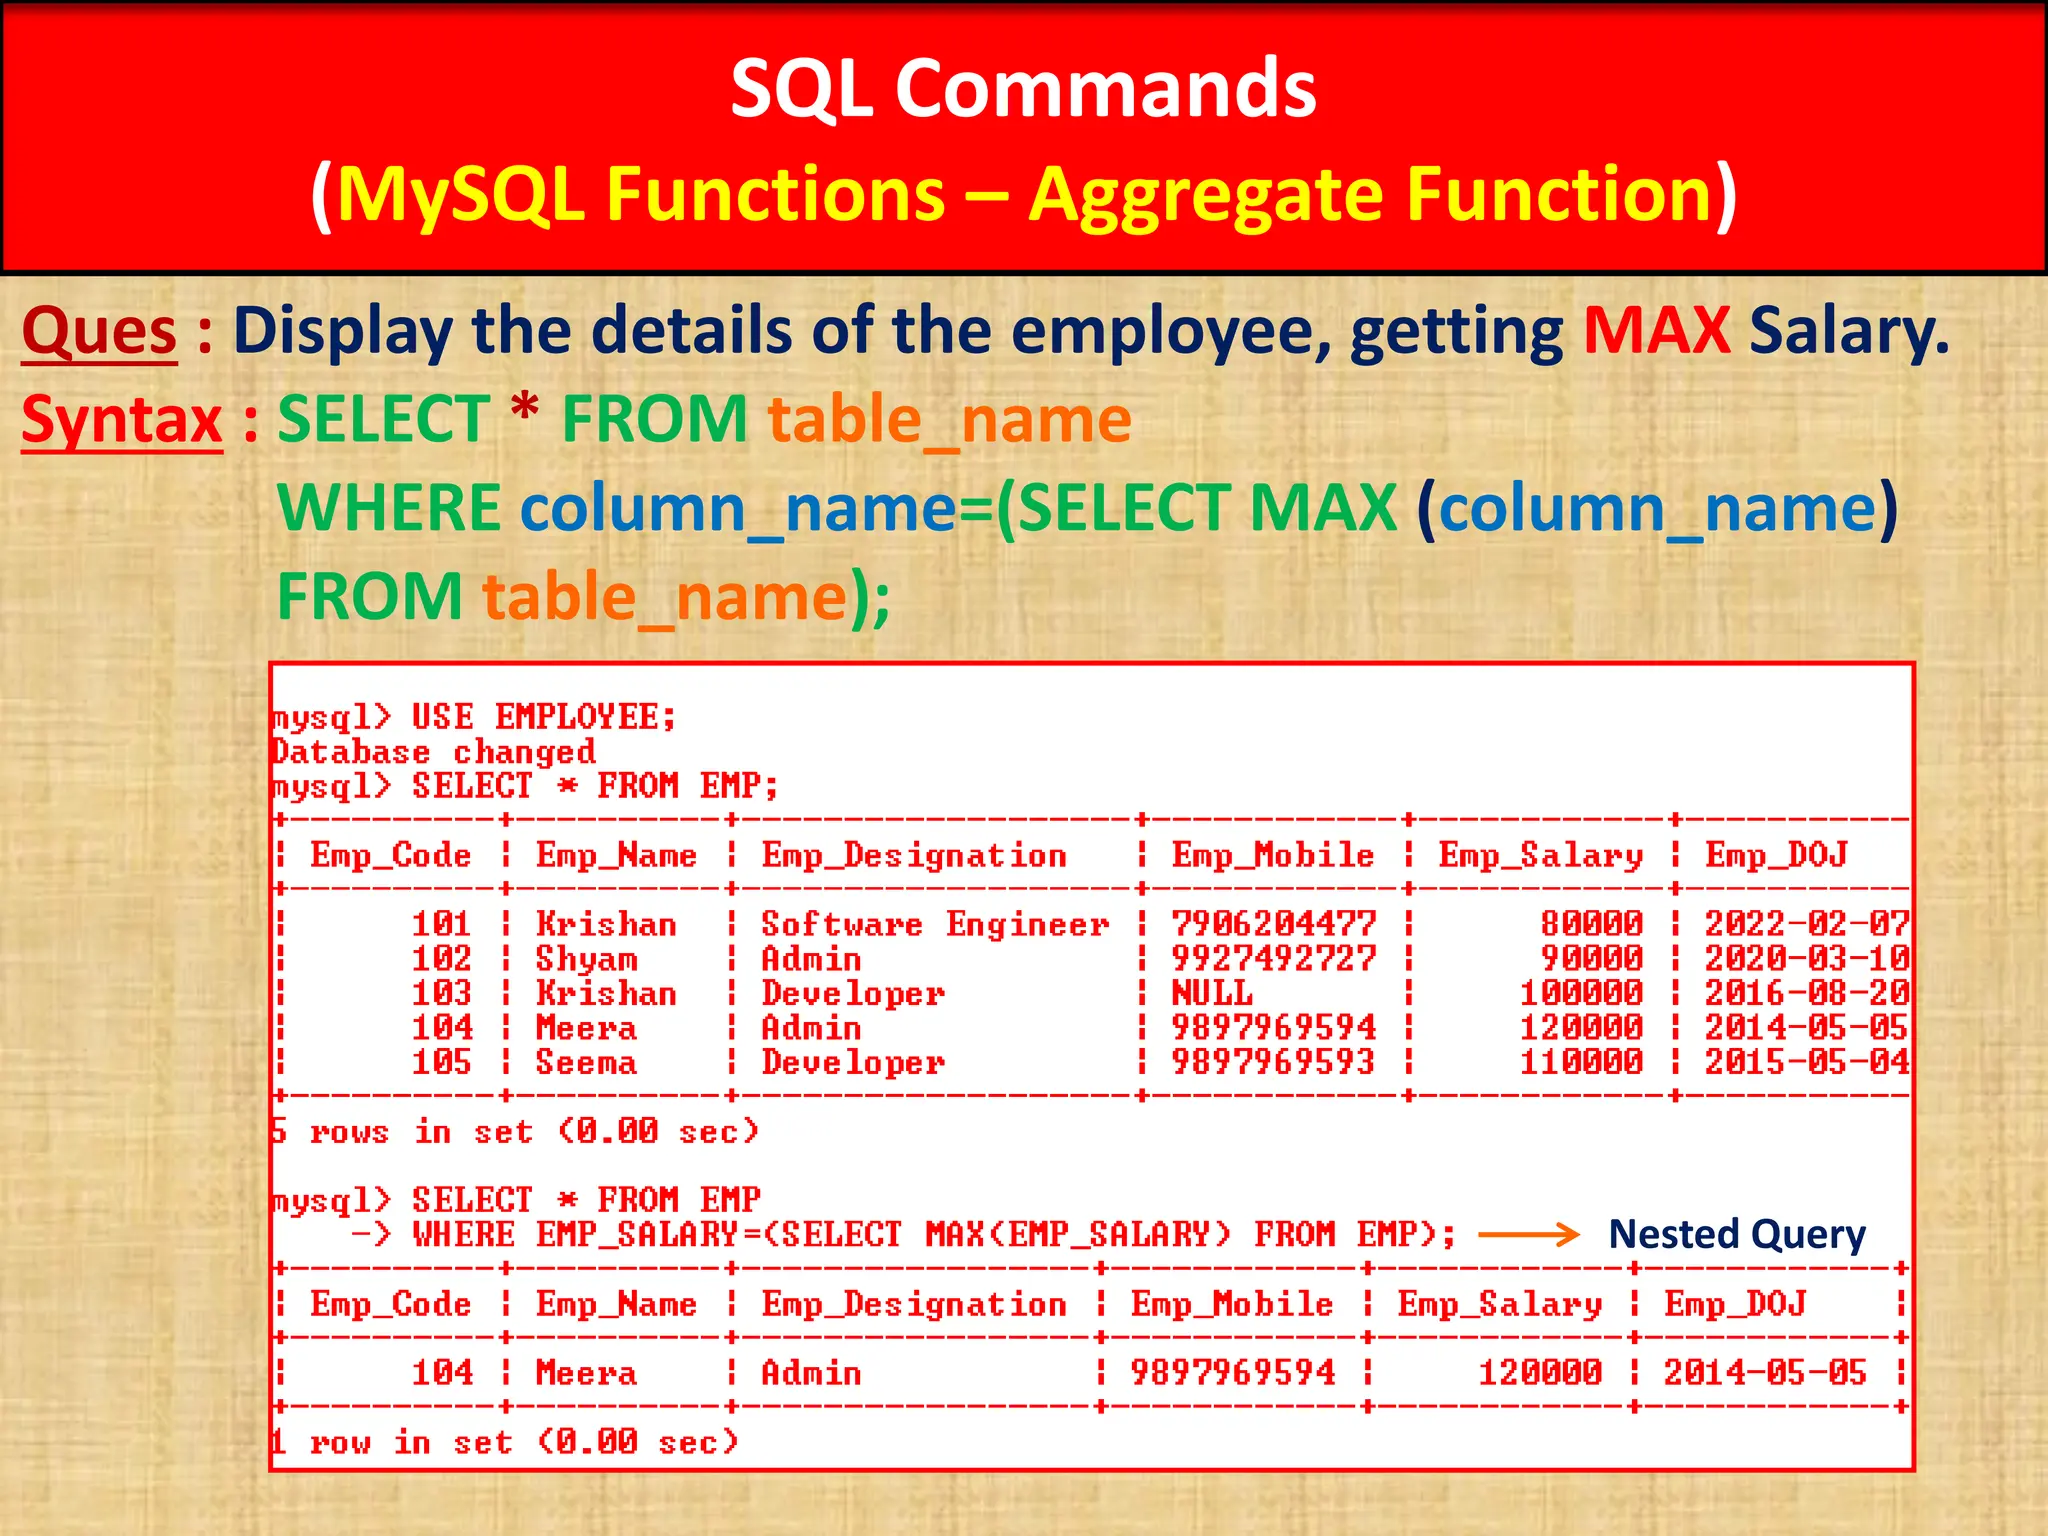
Task: Click the 'NULL' mobile value
Action: 1212,992
